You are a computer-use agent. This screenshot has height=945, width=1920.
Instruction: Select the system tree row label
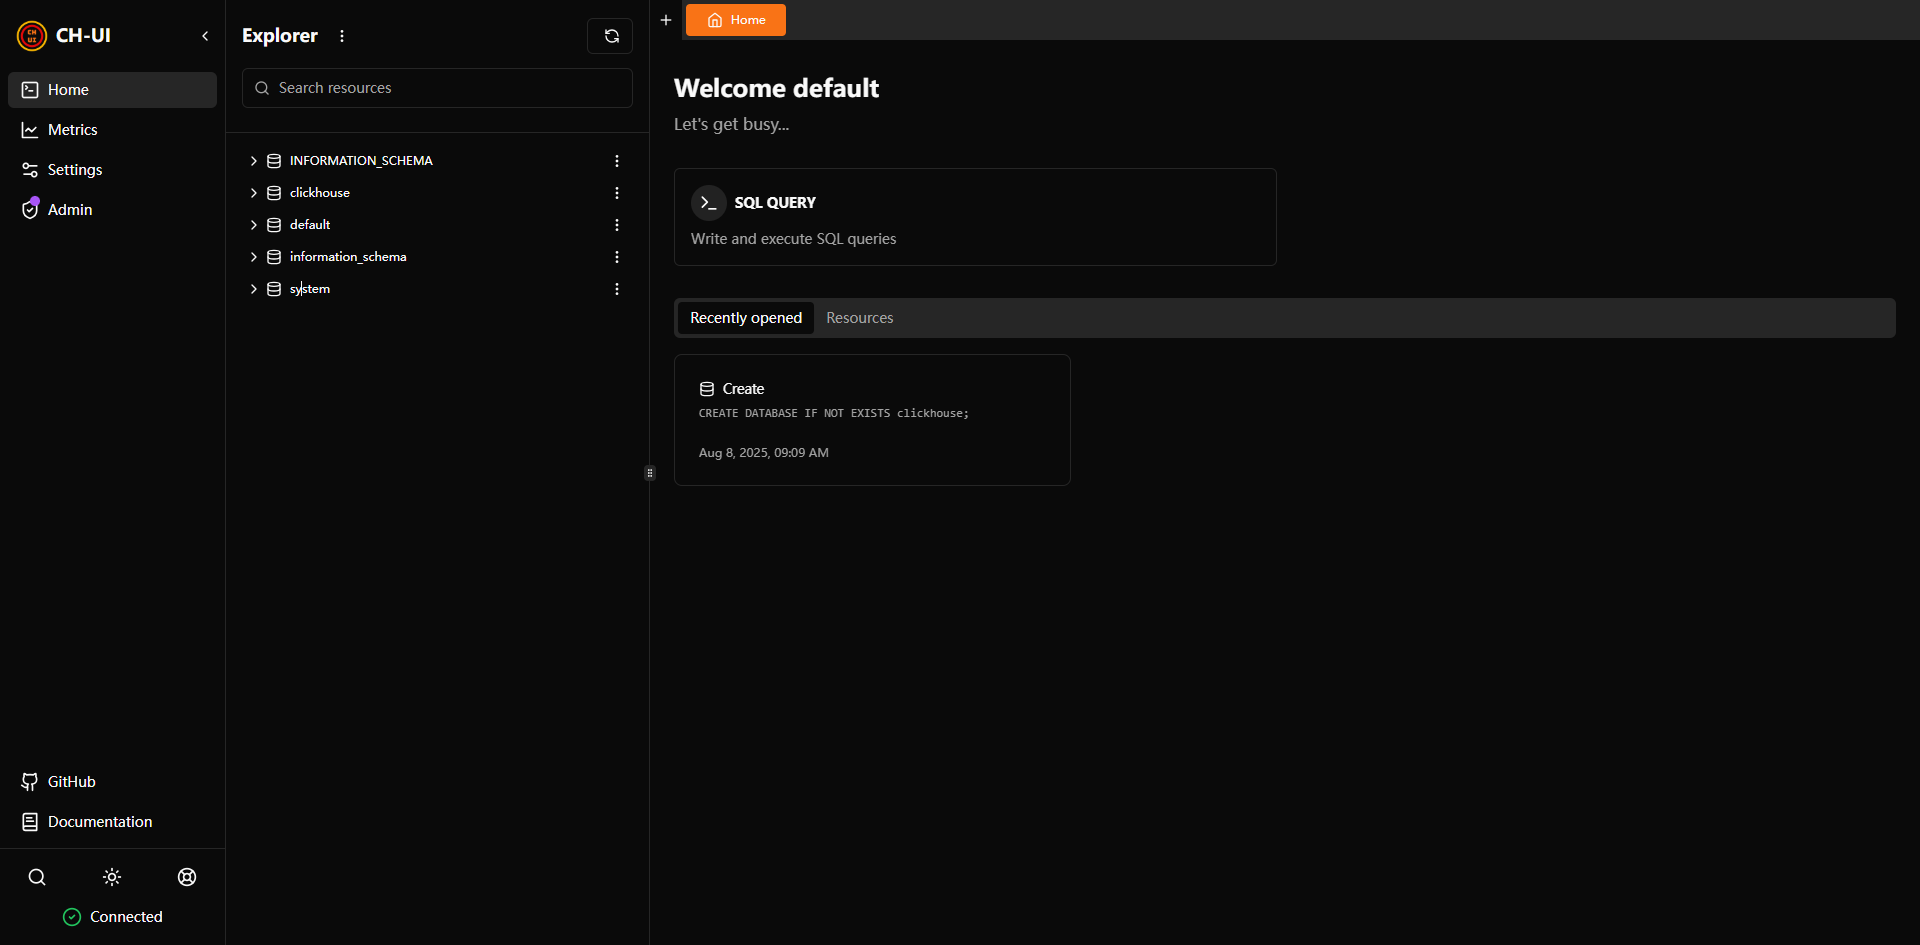tap(310, 289)
